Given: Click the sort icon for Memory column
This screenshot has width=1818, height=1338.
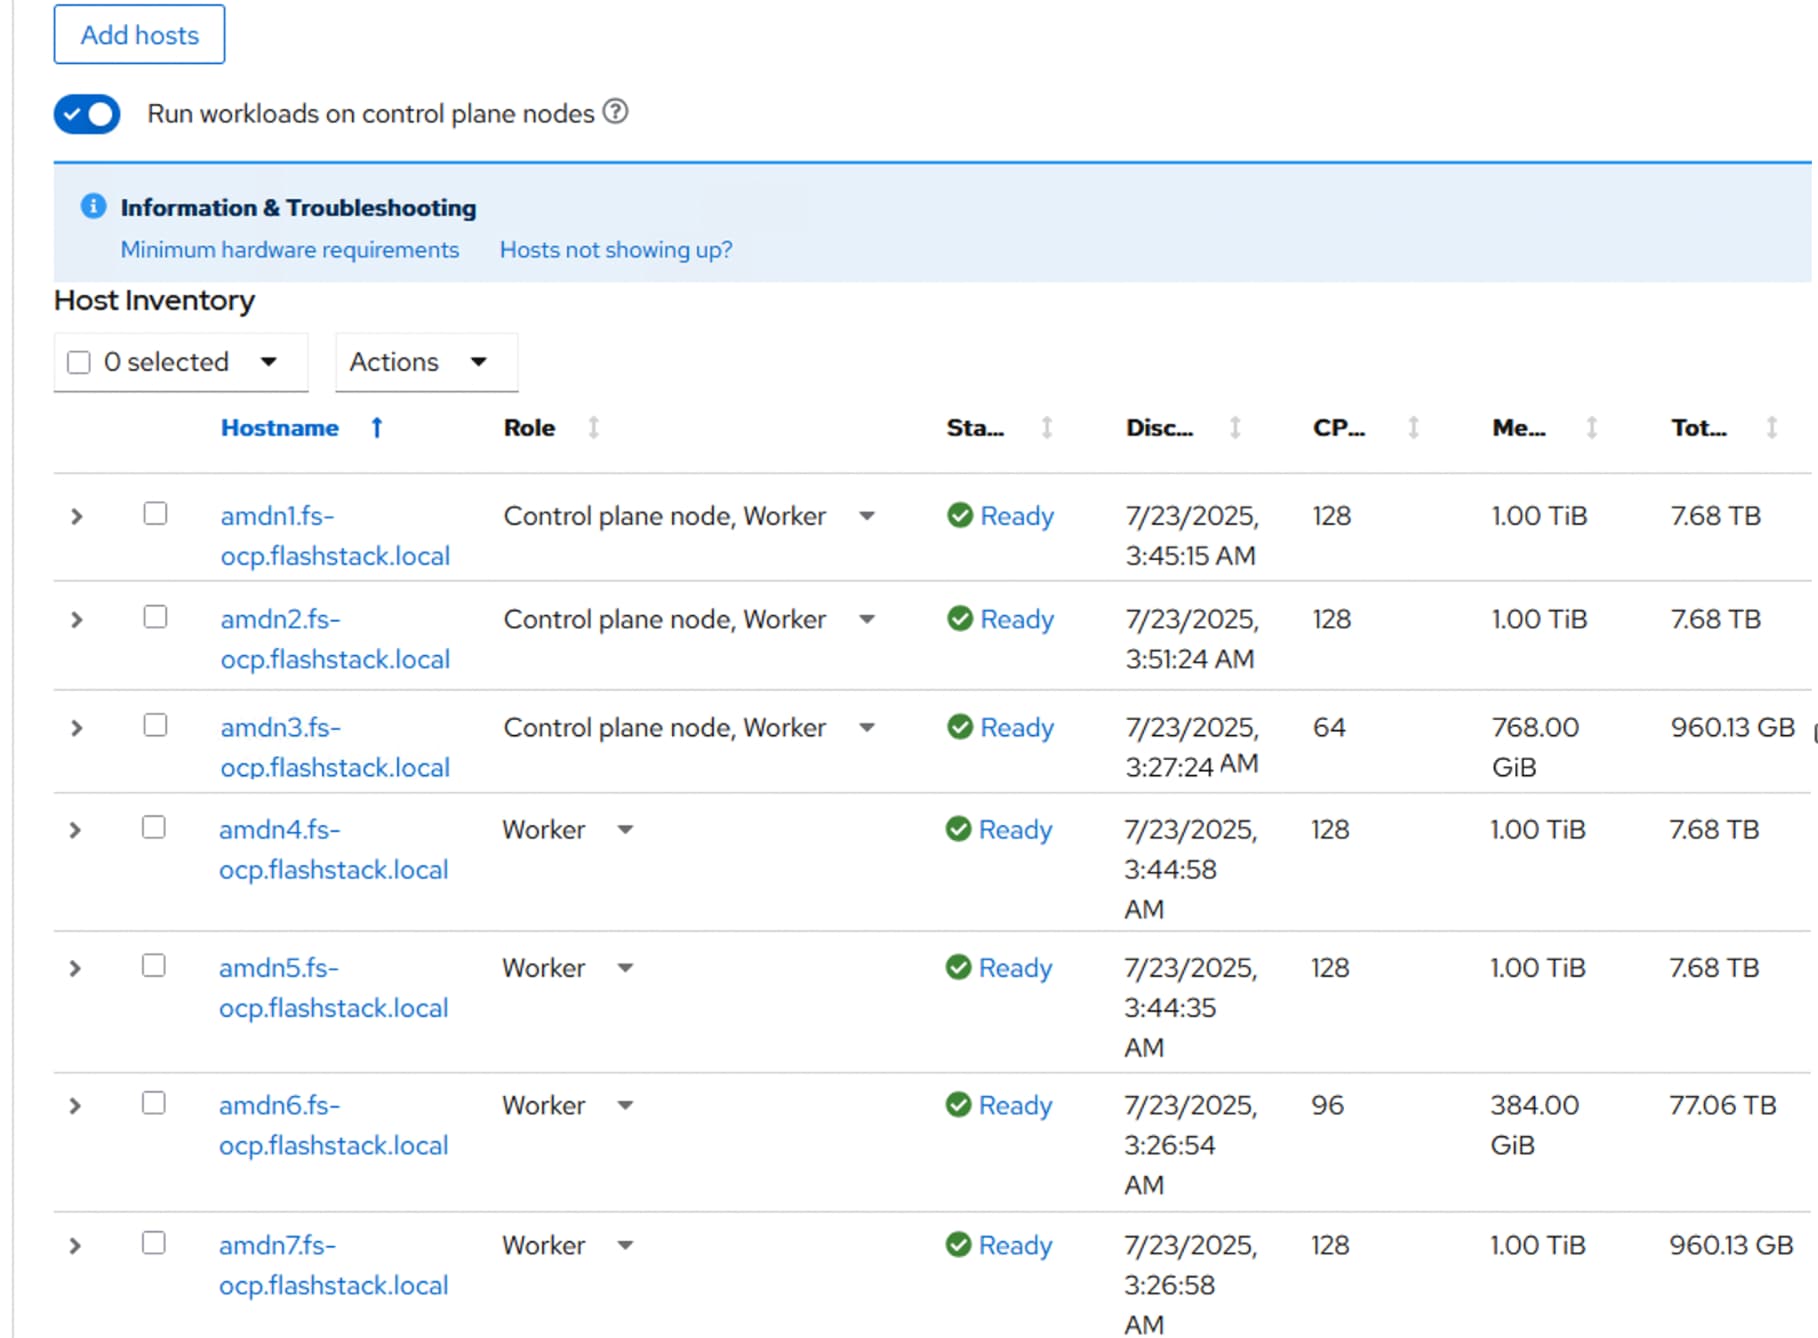Looking at the screenshot, I should 1591,428.
